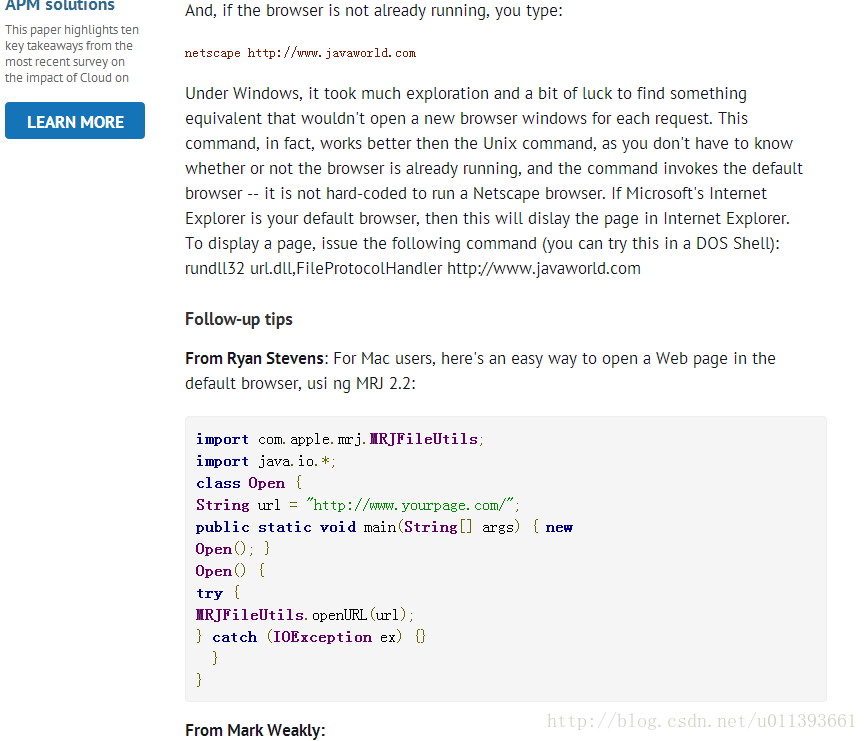Click the red netscape command line
868x741 pixels.
point(300,53)
